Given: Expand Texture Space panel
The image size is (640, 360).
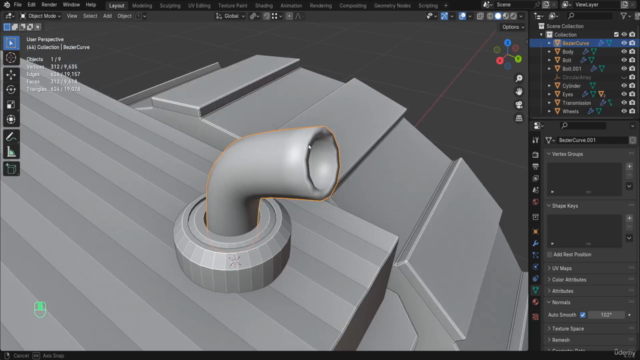Looking at the screenshot, I should 568,329.
